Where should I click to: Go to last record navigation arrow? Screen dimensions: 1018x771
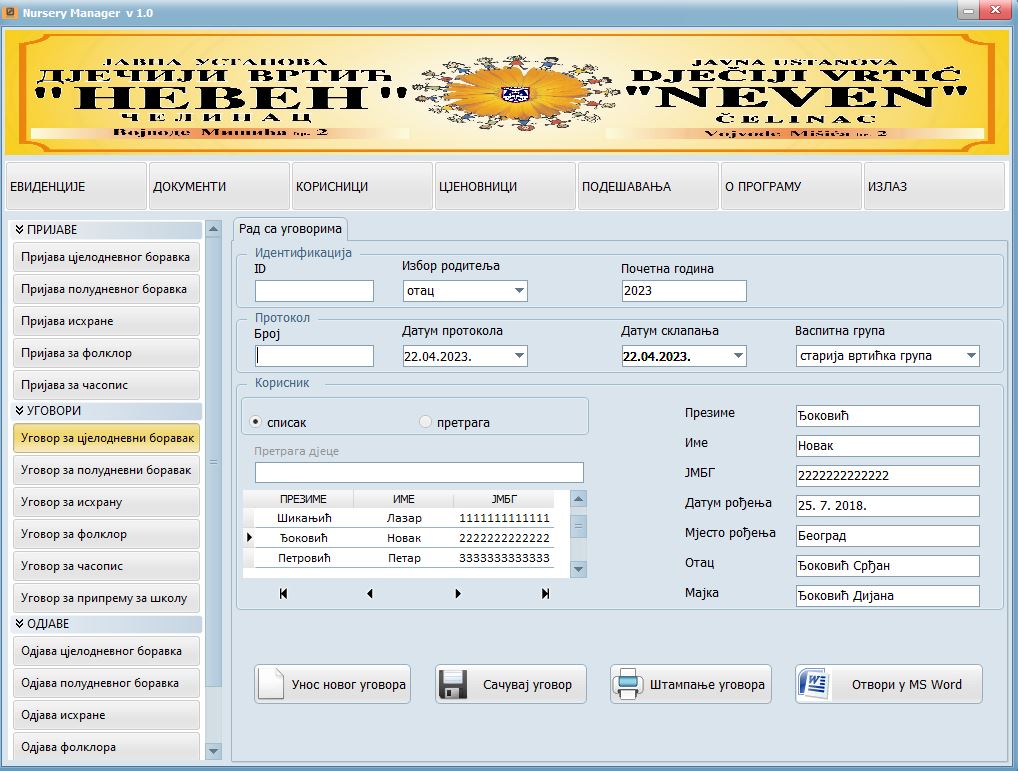coord(545,593)
